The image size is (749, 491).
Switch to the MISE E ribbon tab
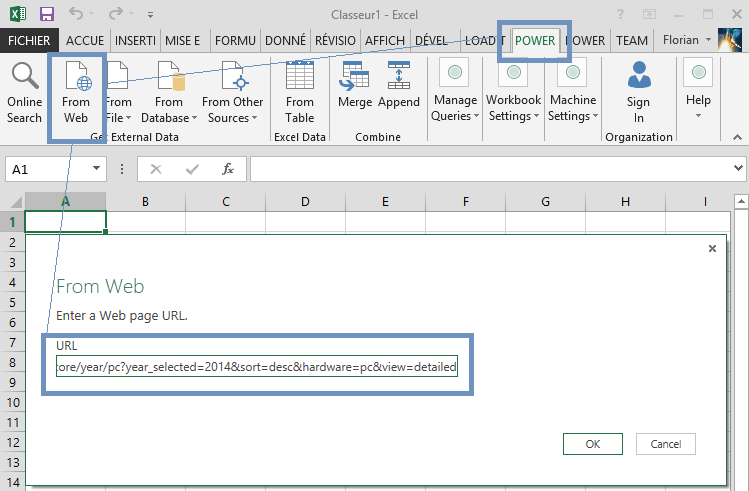tap(182, 41)
